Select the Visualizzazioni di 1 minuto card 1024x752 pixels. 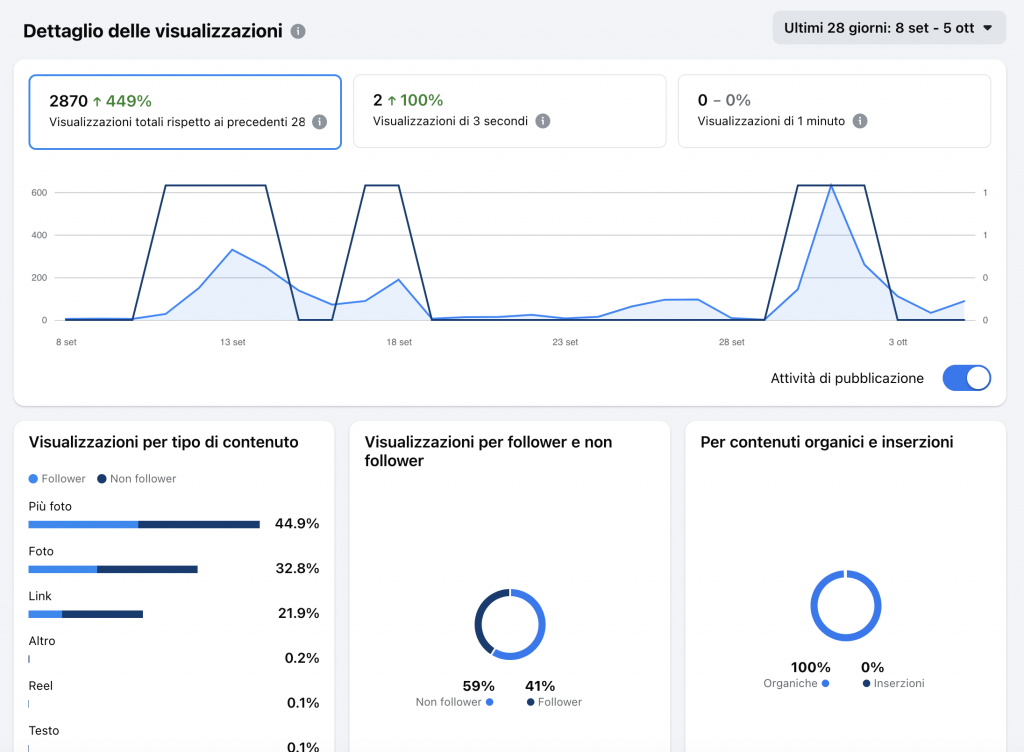click(x=834, y=111)
